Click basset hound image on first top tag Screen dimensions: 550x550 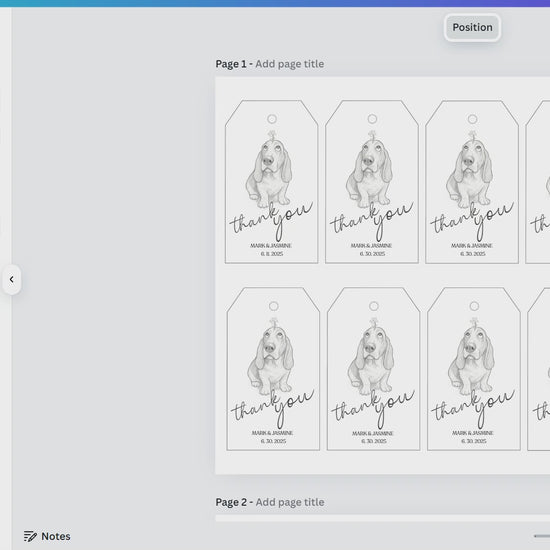pyautogui.click(x=269, y=169)
